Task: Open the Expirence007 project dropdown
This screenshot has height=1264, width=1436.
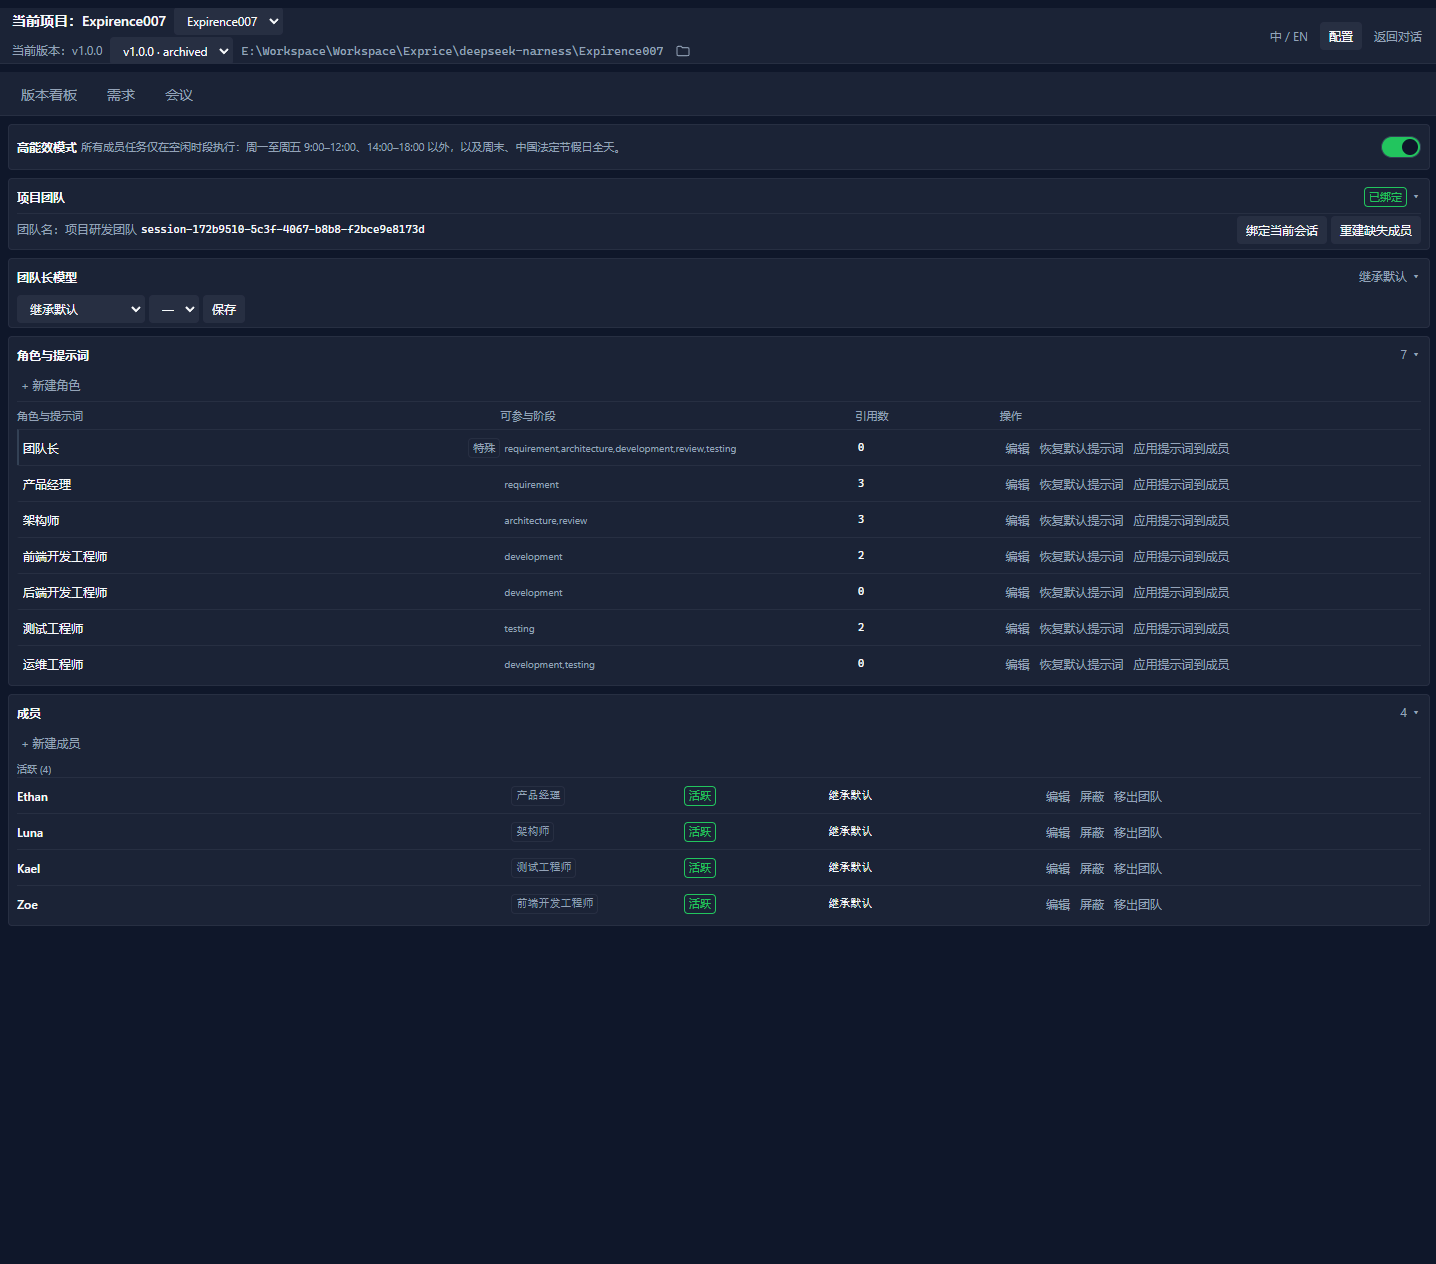Action: pyautogui.click(x=228, y=21)
